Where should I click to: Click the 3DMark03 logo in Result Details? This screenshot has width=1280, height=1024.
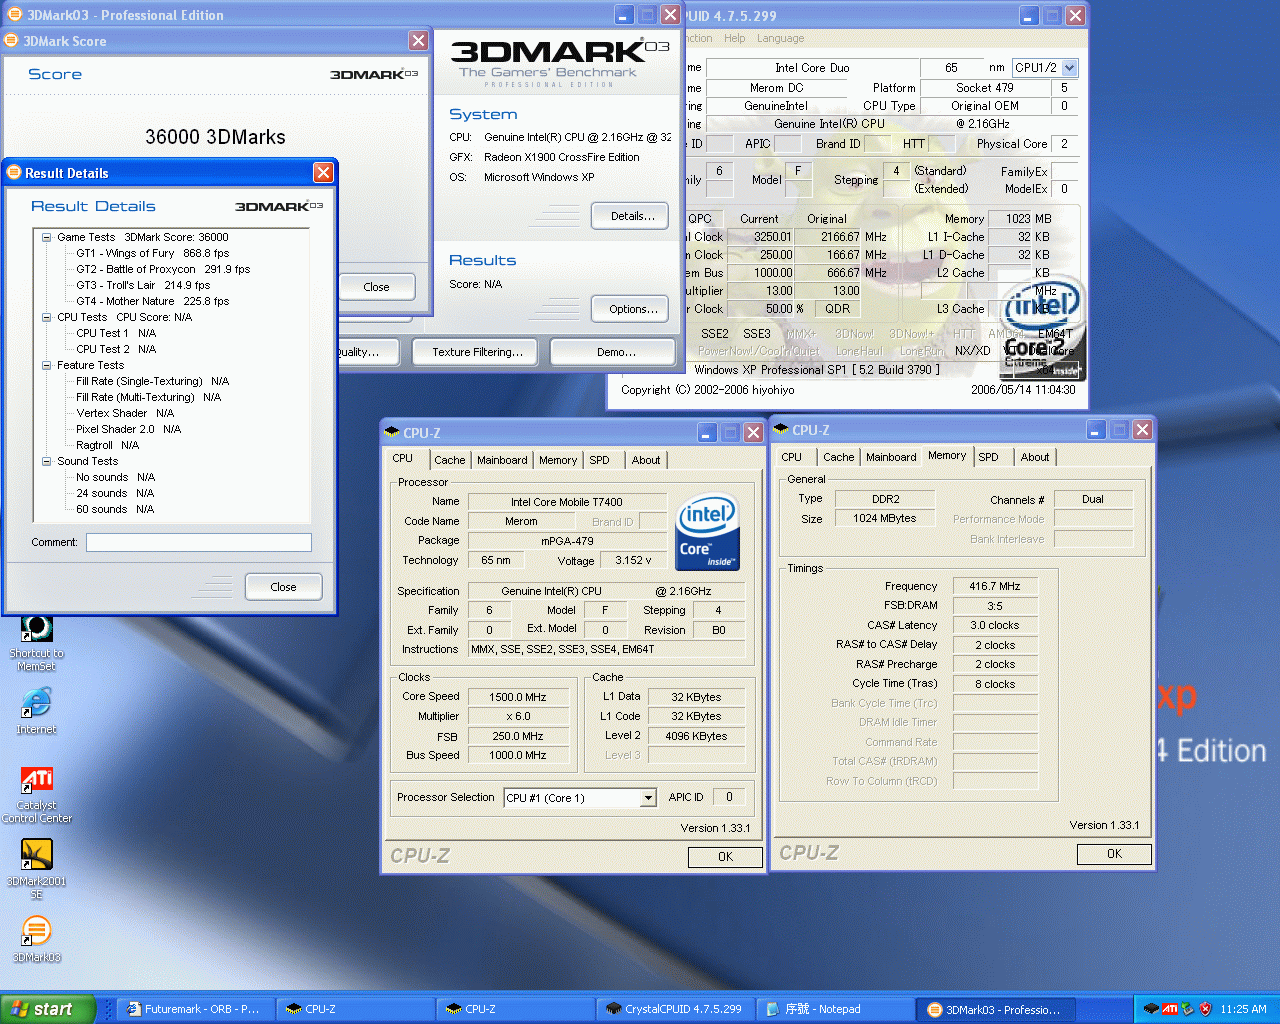coord(279,206)
